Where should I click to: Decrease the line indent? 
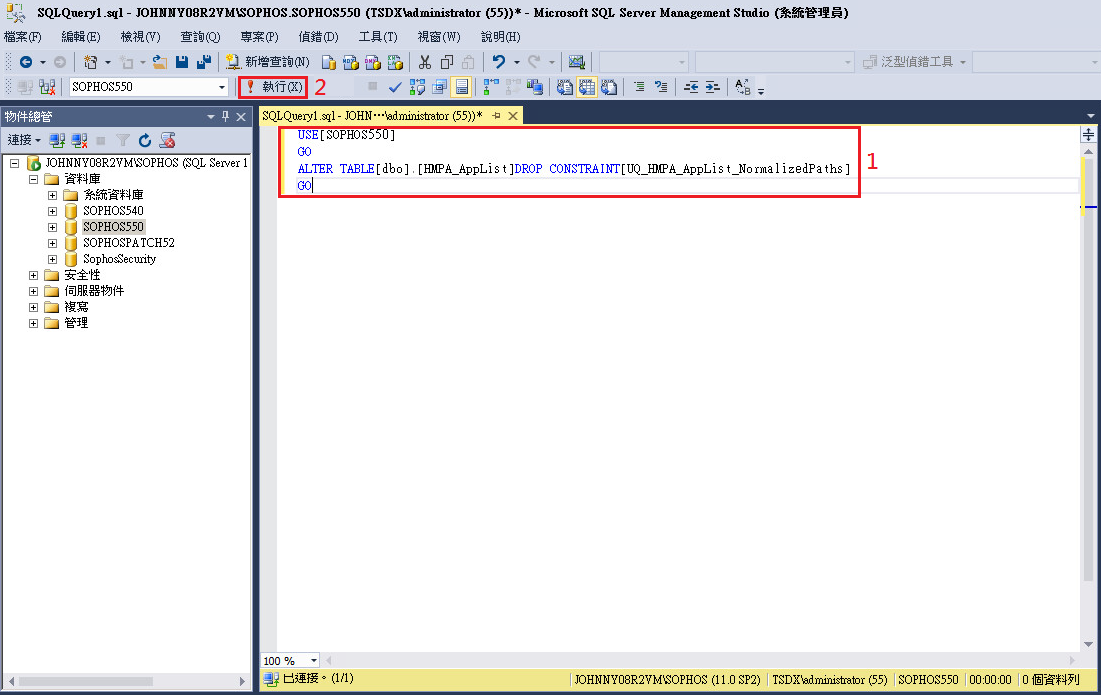coord(691,87)
